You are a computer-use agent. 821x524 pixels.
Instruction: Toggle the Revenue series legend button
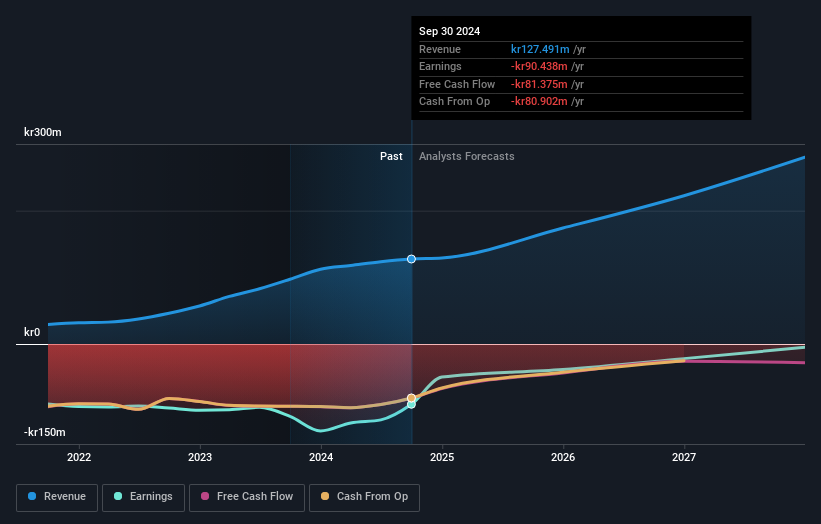point(57,497)
